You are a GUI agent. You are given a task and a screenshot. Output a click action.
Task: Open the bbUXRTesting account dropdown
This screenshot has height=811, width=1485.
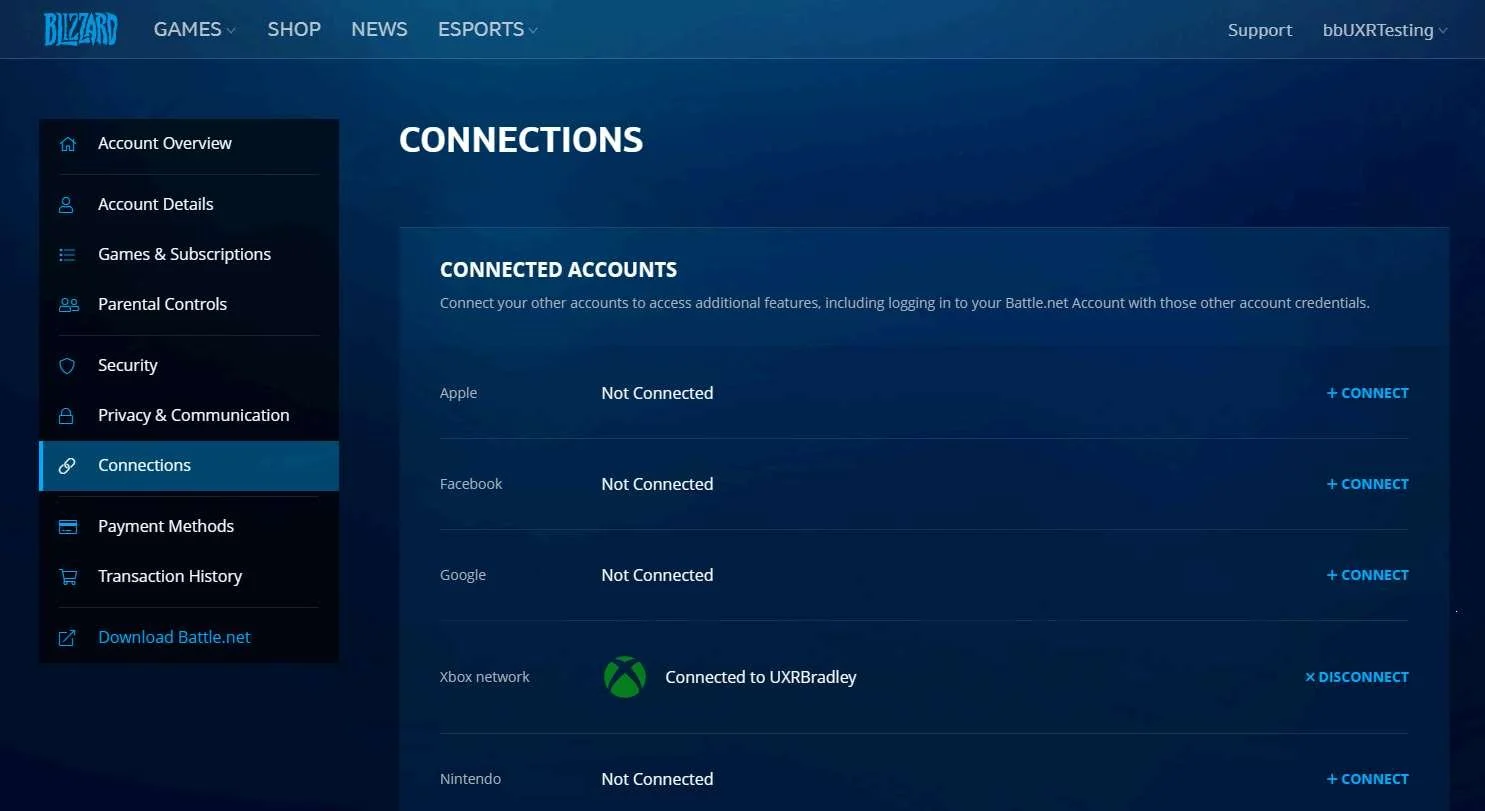click(1385, 31)
